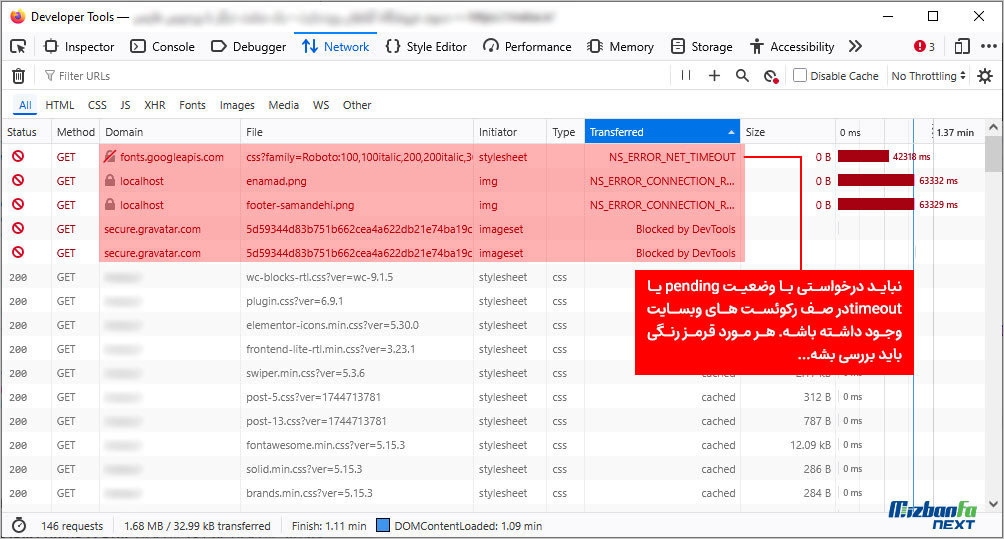
Task: Open the Storage tab
Action: pyautogui.click(x=701, y=47)
